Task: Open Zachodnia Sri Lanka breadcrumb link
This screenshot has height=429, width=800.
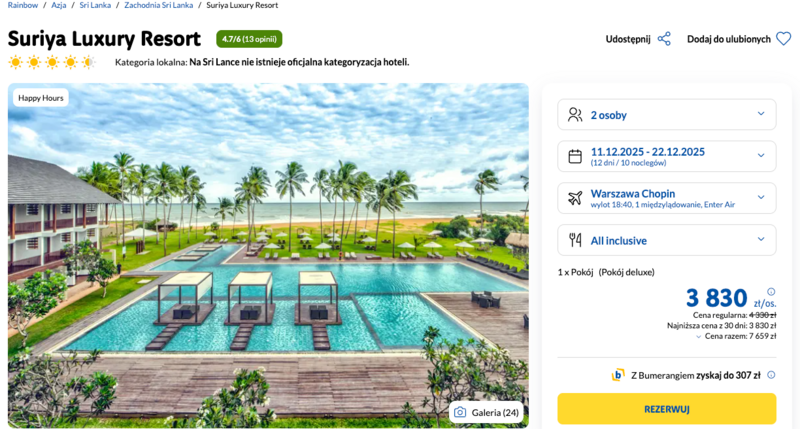Action: coord(159,6)
